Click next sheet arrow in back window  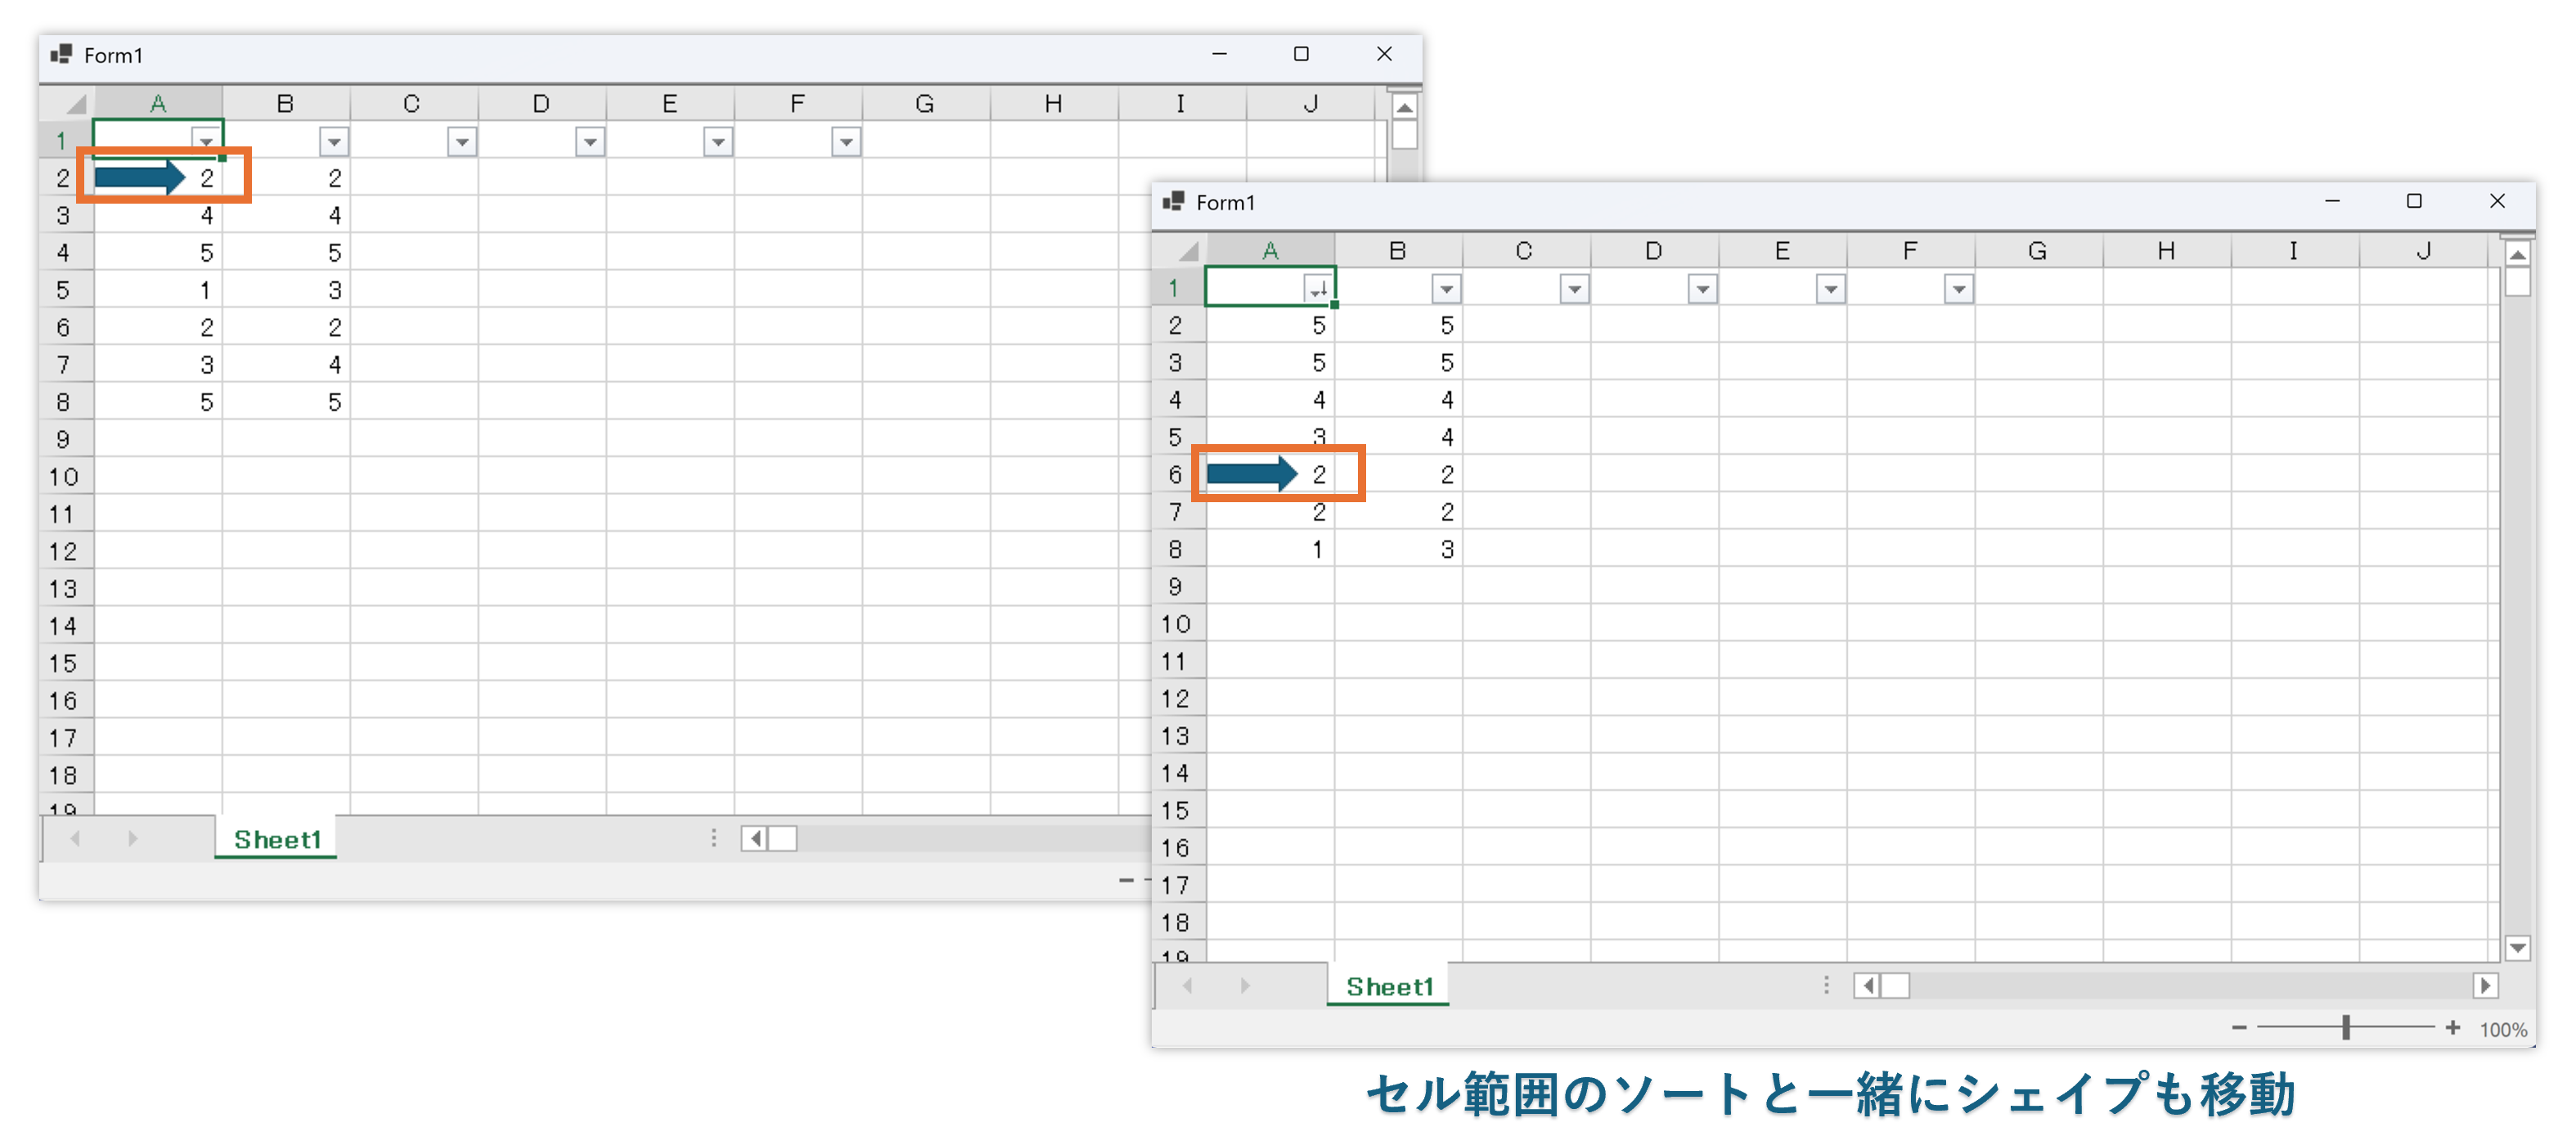[x=133, y=839]
